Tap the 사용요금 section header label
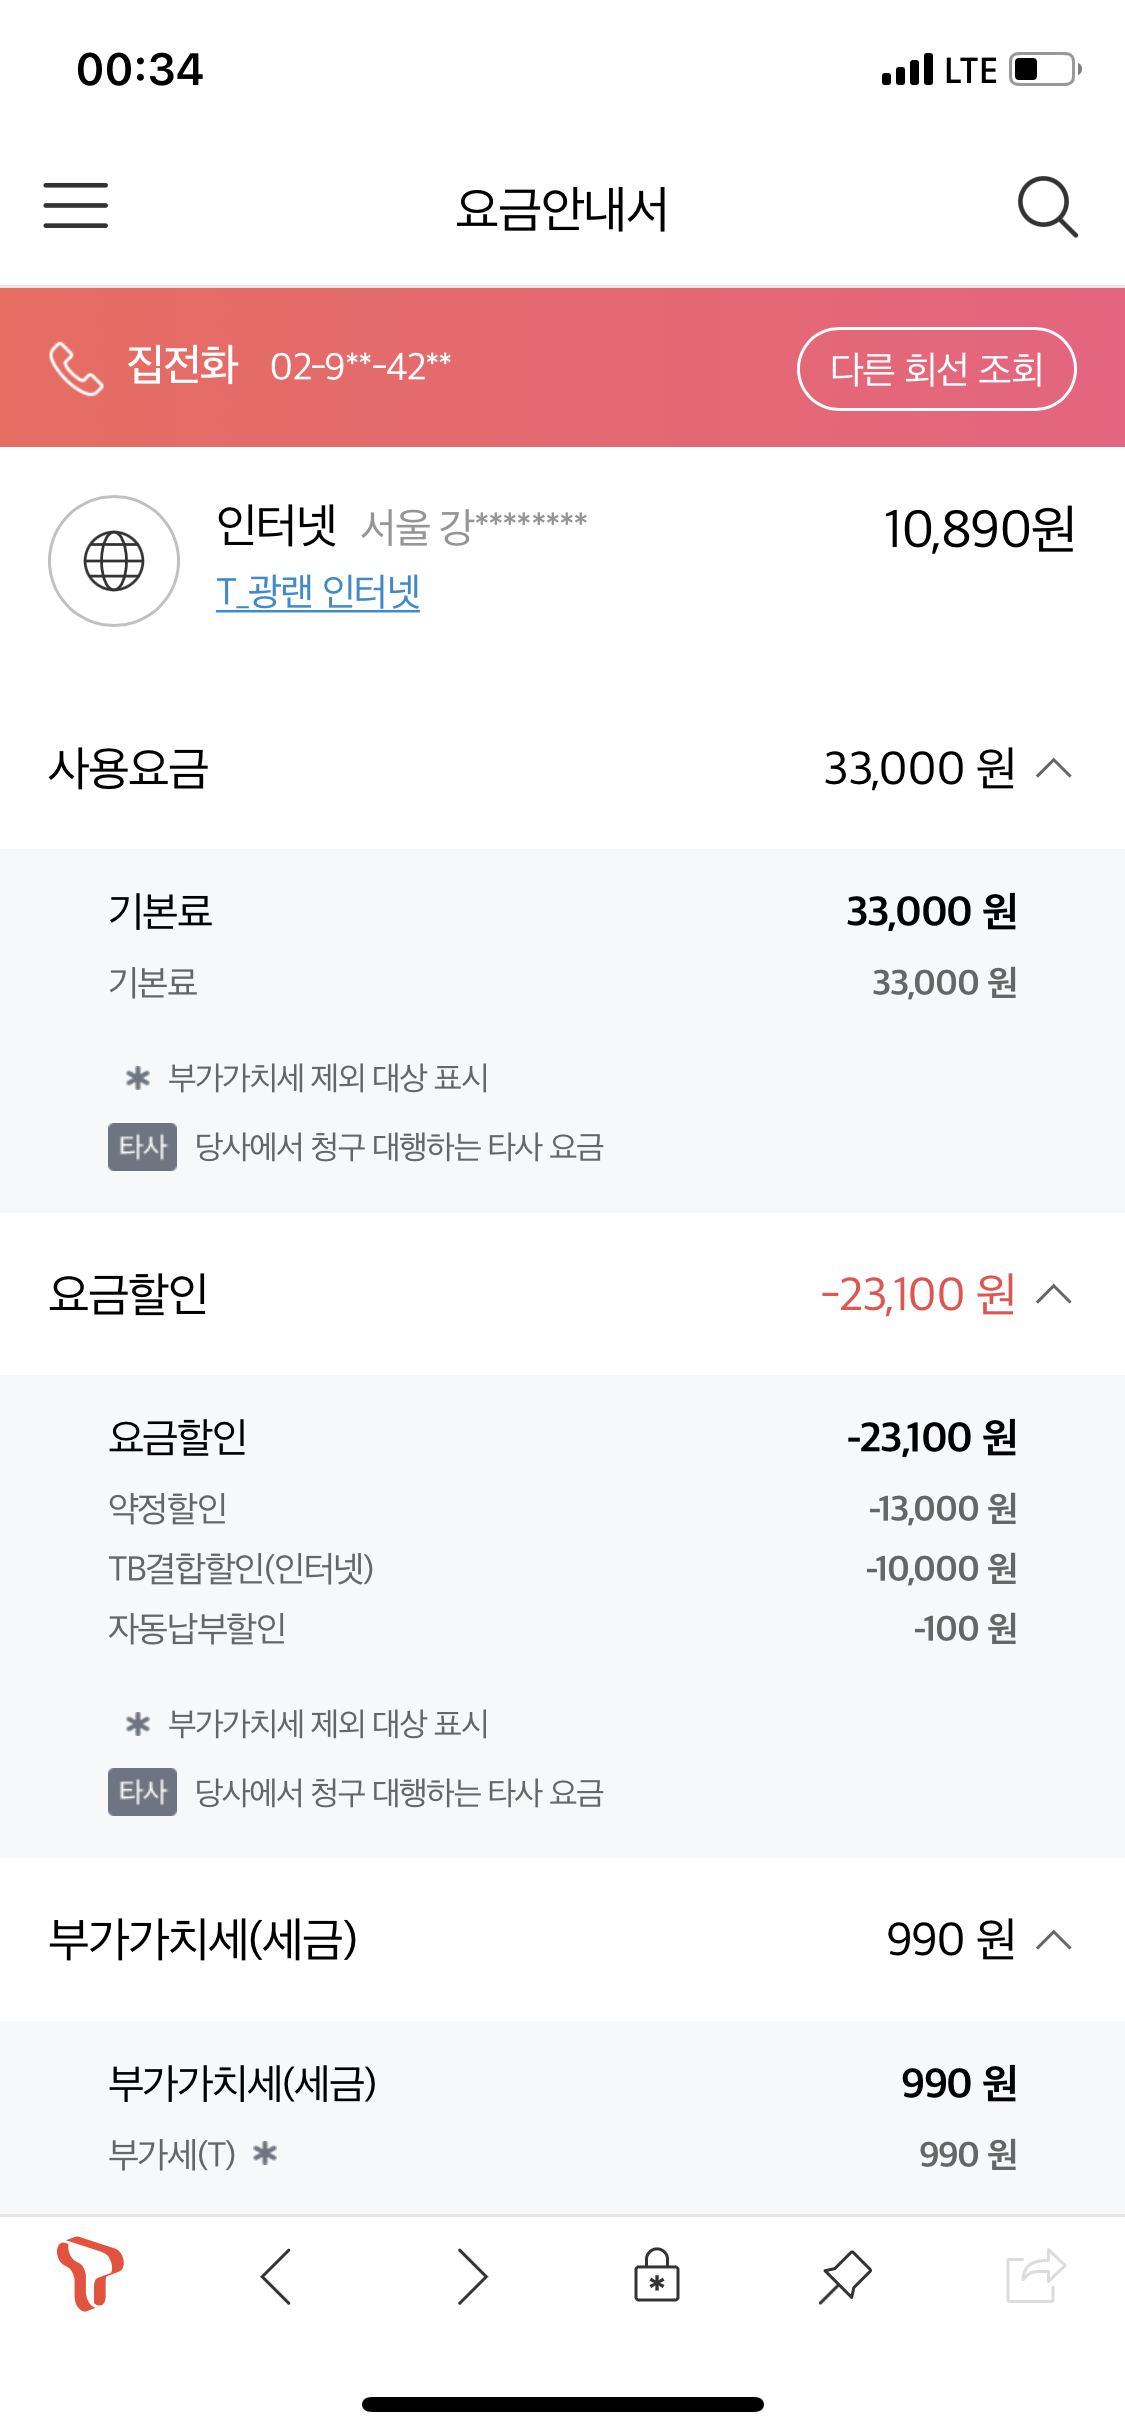Image resolution: width=1125 pixels, height=2436 pixels. click(x=129, y=769)
